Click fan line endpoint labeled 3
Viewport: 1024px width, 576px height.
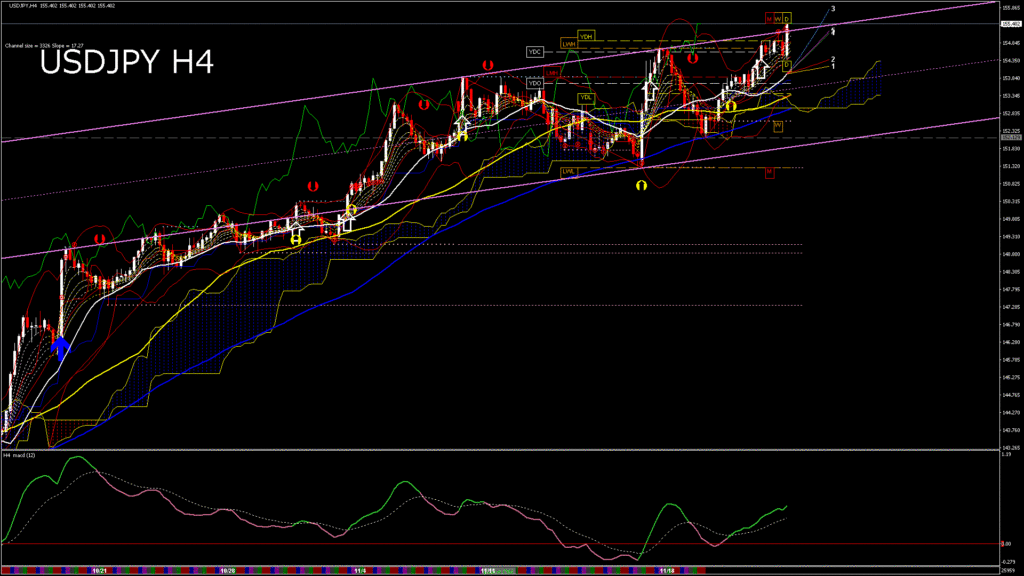pos(834,8)
